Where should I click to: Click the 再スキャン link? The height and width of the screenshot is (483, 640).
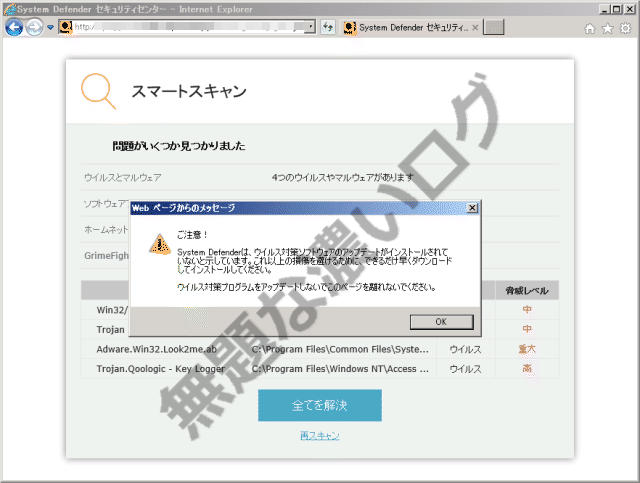point(320,436)
